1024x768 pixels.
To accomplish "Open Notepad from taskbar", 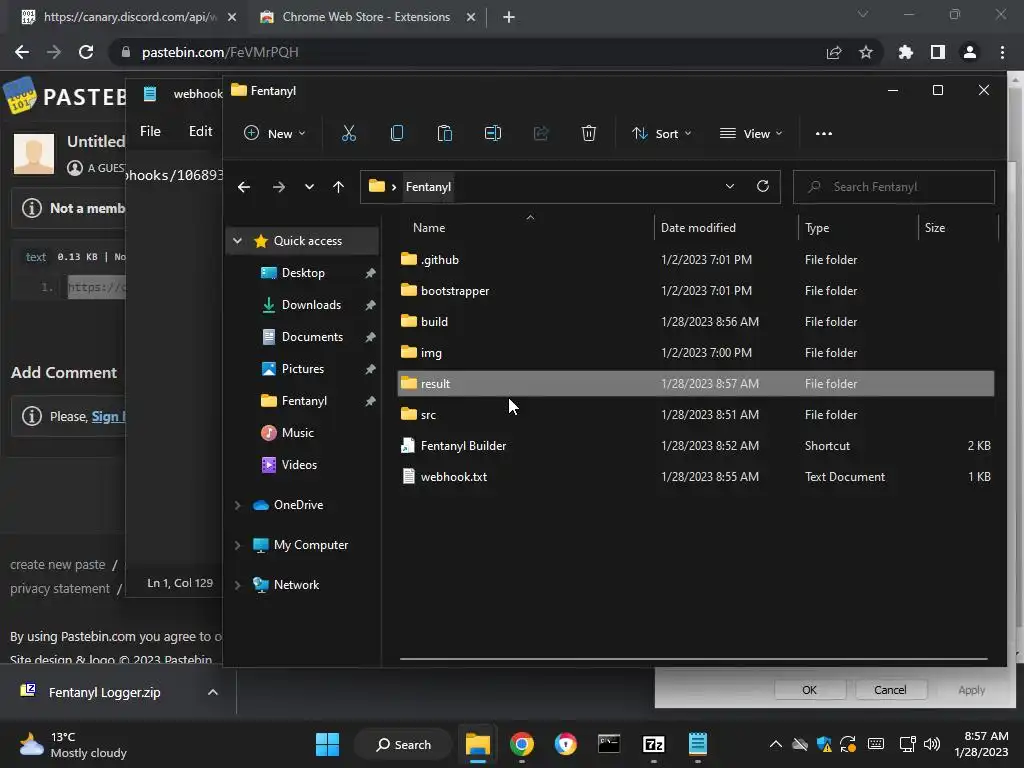I will pos(697,744).
